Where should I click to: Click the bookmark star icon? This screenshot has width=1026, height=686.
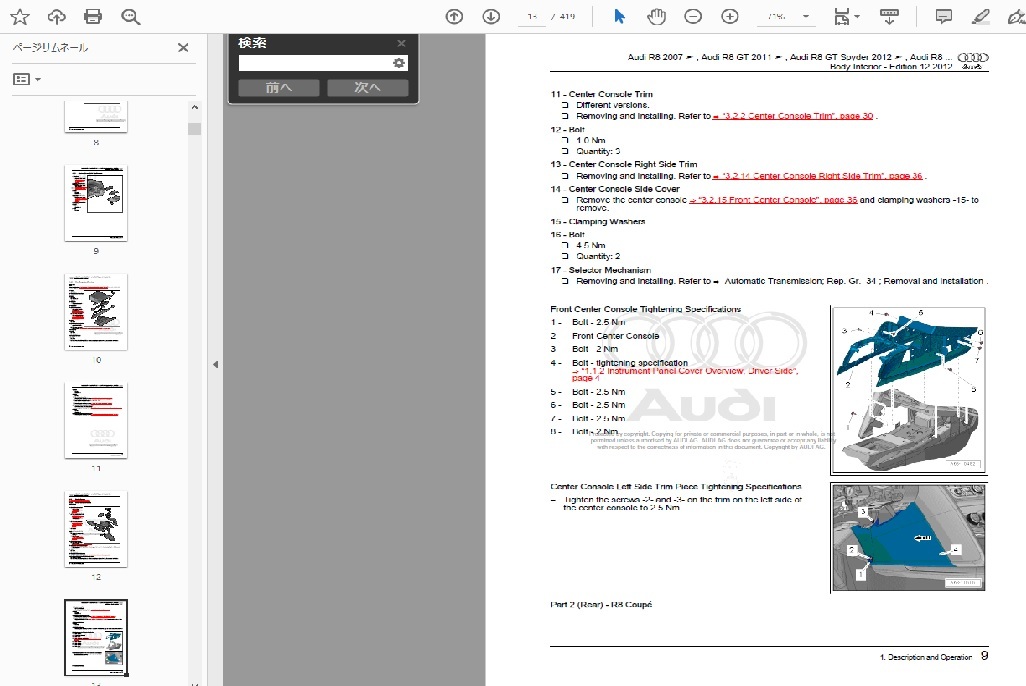[x=20, y=16]
